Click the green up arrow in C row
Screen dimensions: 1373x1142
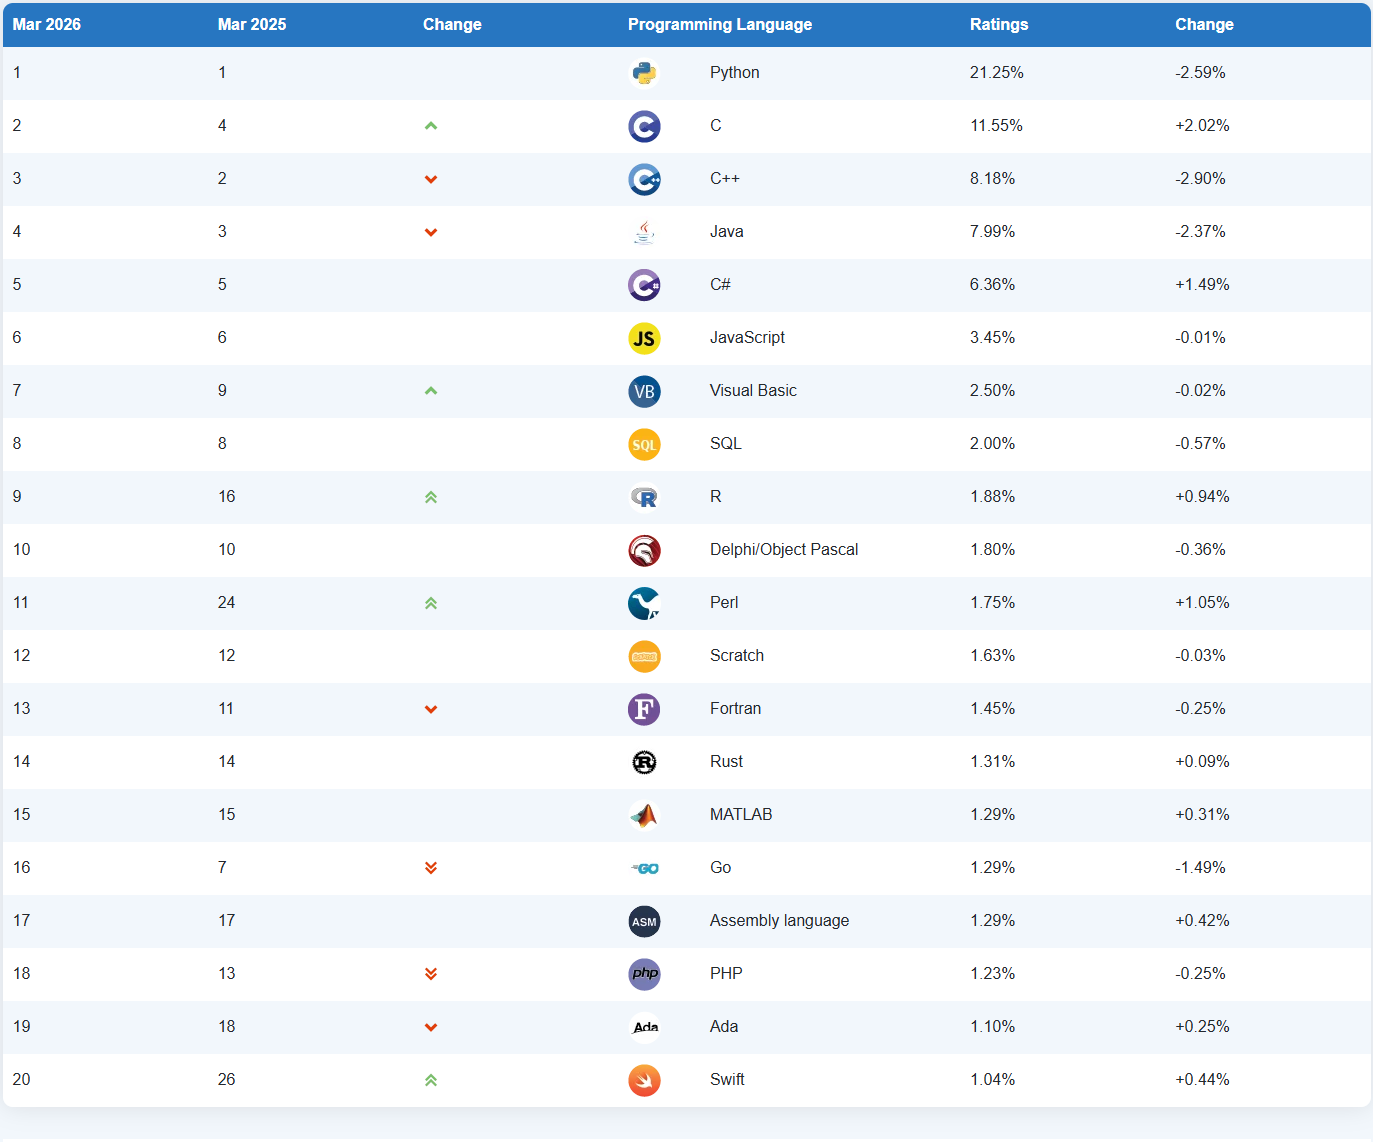pyautogui.click(x=431, y=126)
